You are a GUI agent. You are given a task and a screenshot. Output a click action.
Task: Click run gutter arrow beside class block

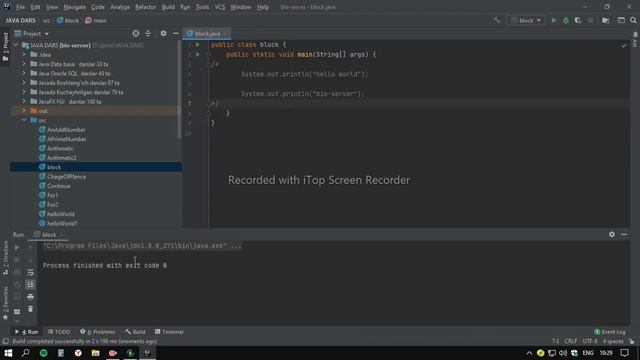click(198, 44)
